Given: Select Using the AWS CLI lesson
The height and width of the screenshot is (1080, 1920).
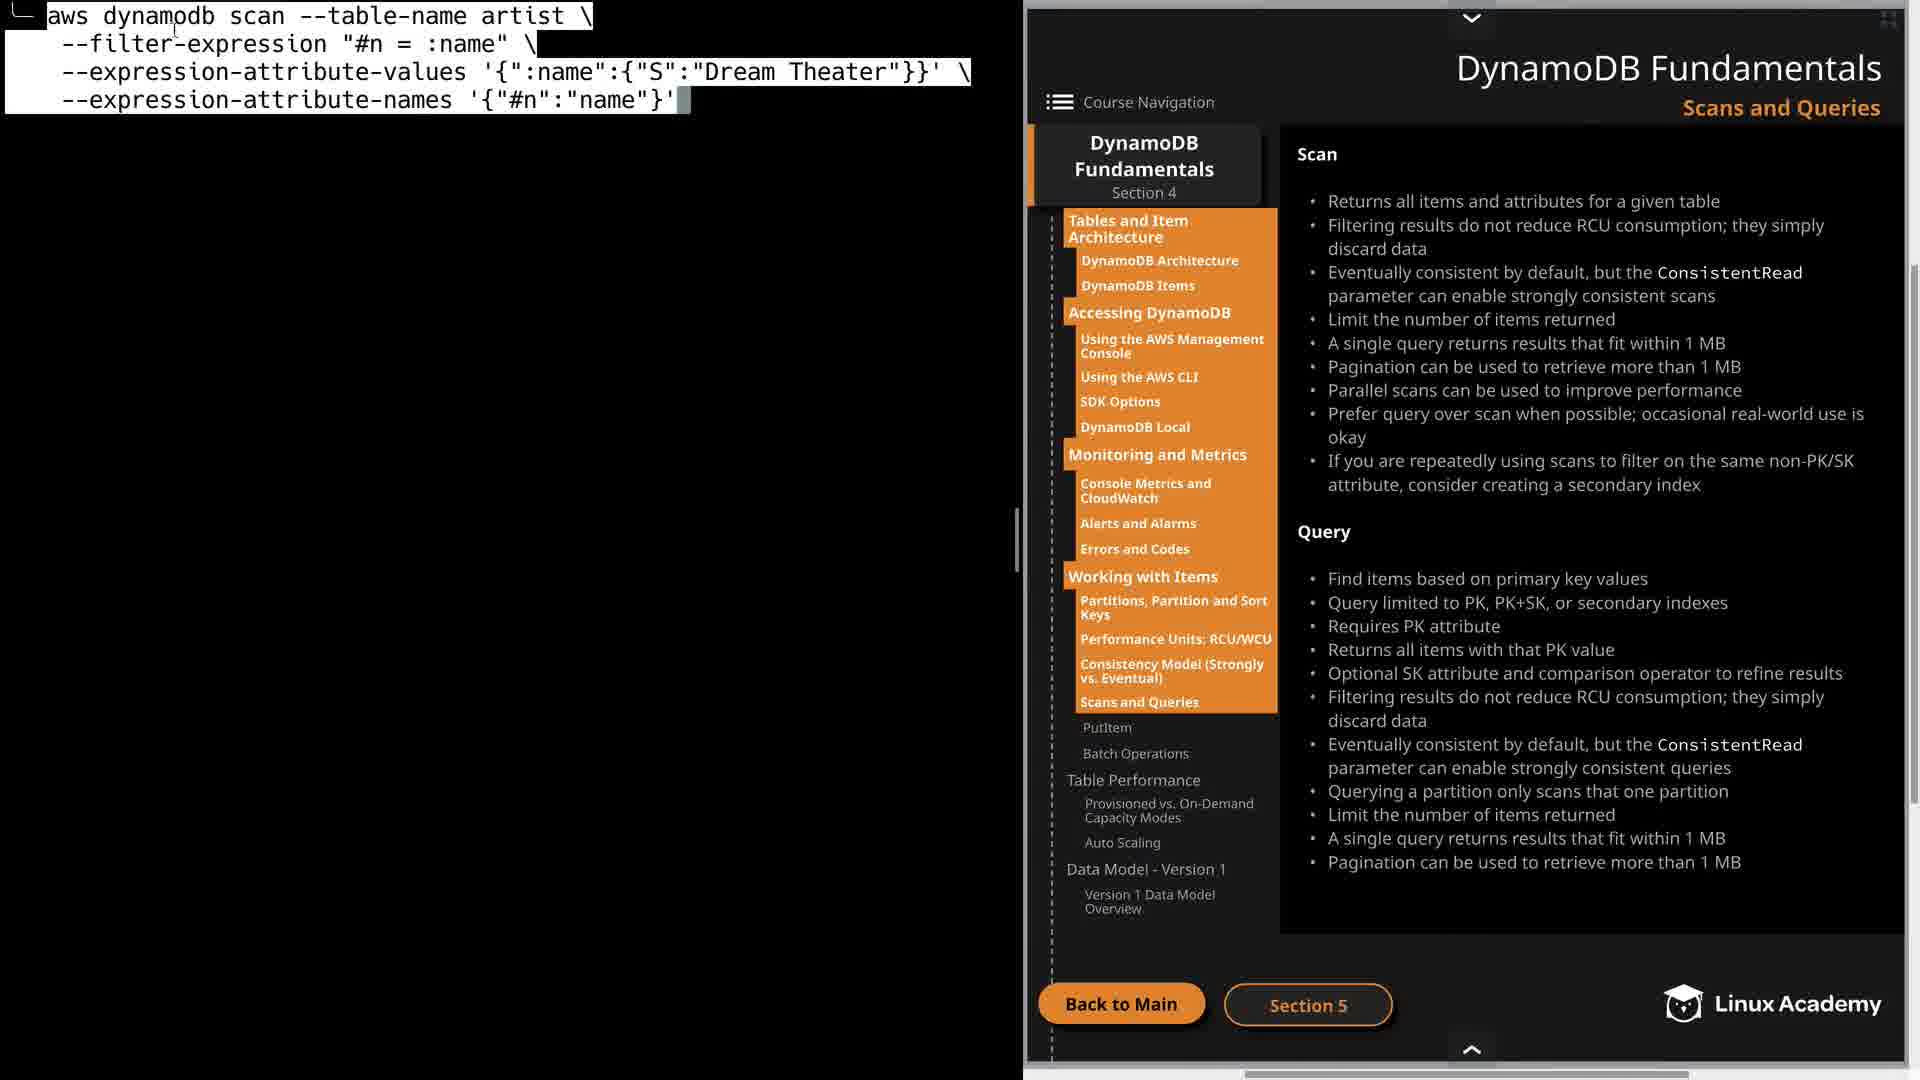Looking at the screenshot, I should pyautogui.click(x=1138, y=377).
